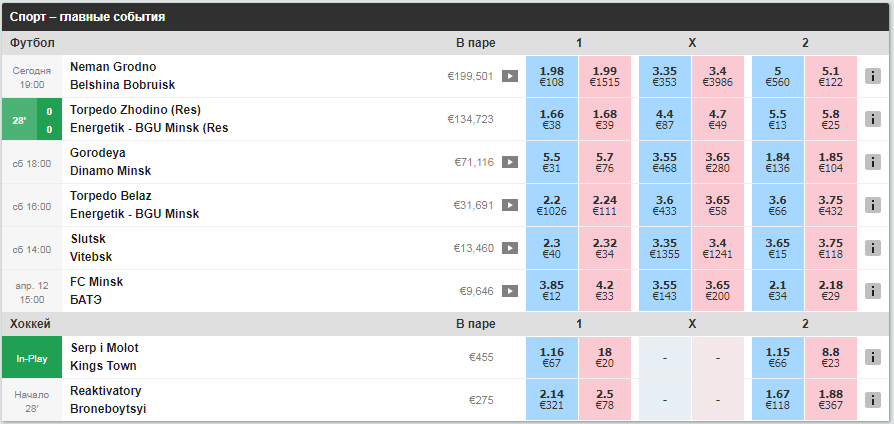Viewport: 894px width, 424px height.
Task: Play stream icon for Torpedo Belaz match
Action: pyautogui.click(x=510, y=205)
